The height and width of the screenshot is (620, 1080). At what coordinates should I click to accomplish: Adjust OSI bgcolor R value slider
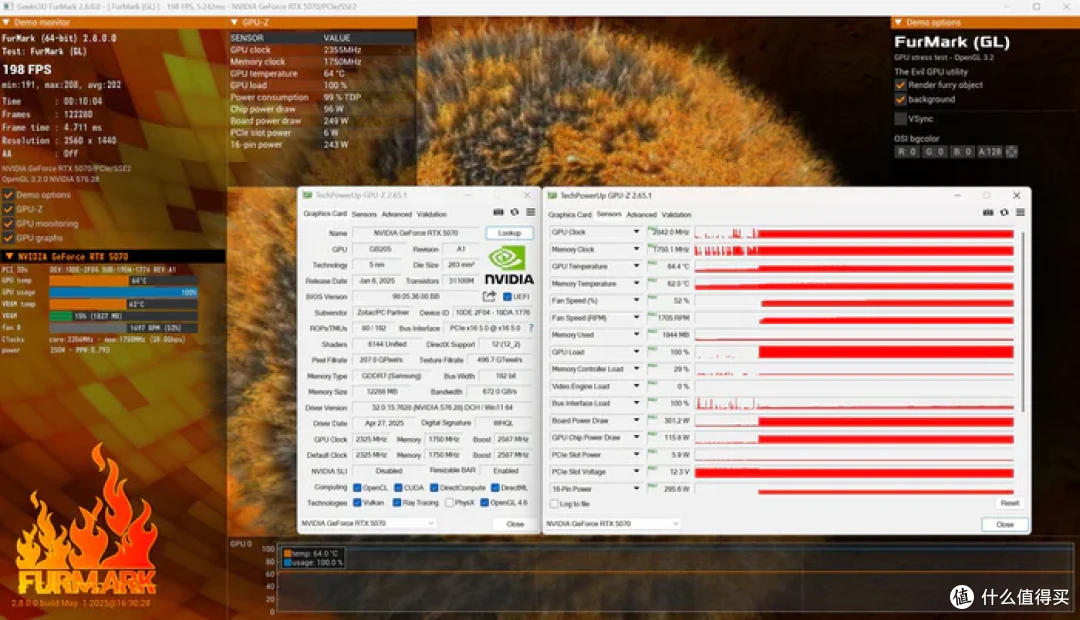(x=906, y=152)
